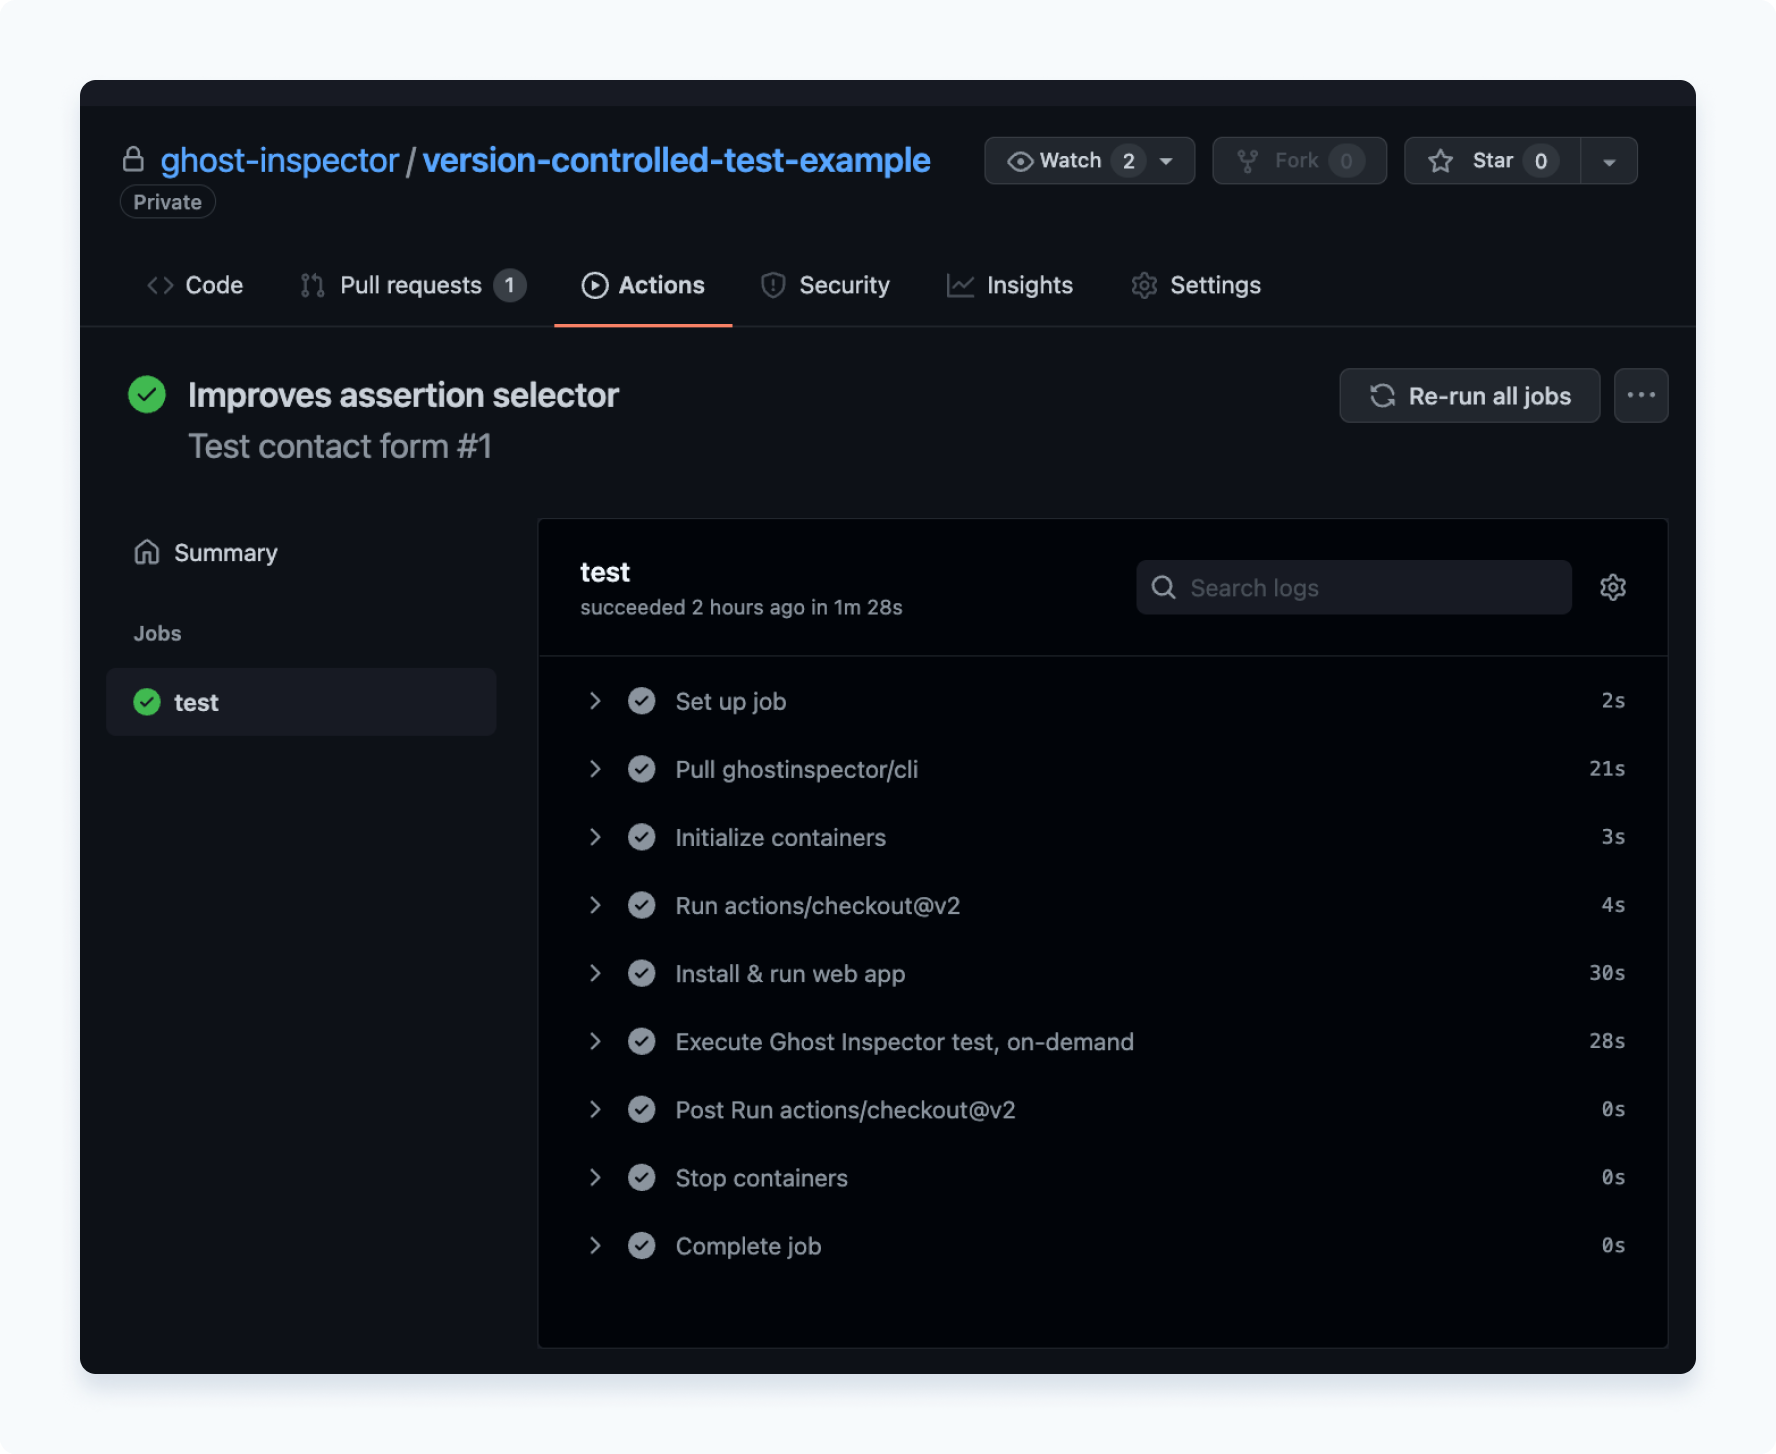
Task: Expand the Execute Ghost Inspector test step
Action: click(x=595, y=1041)
